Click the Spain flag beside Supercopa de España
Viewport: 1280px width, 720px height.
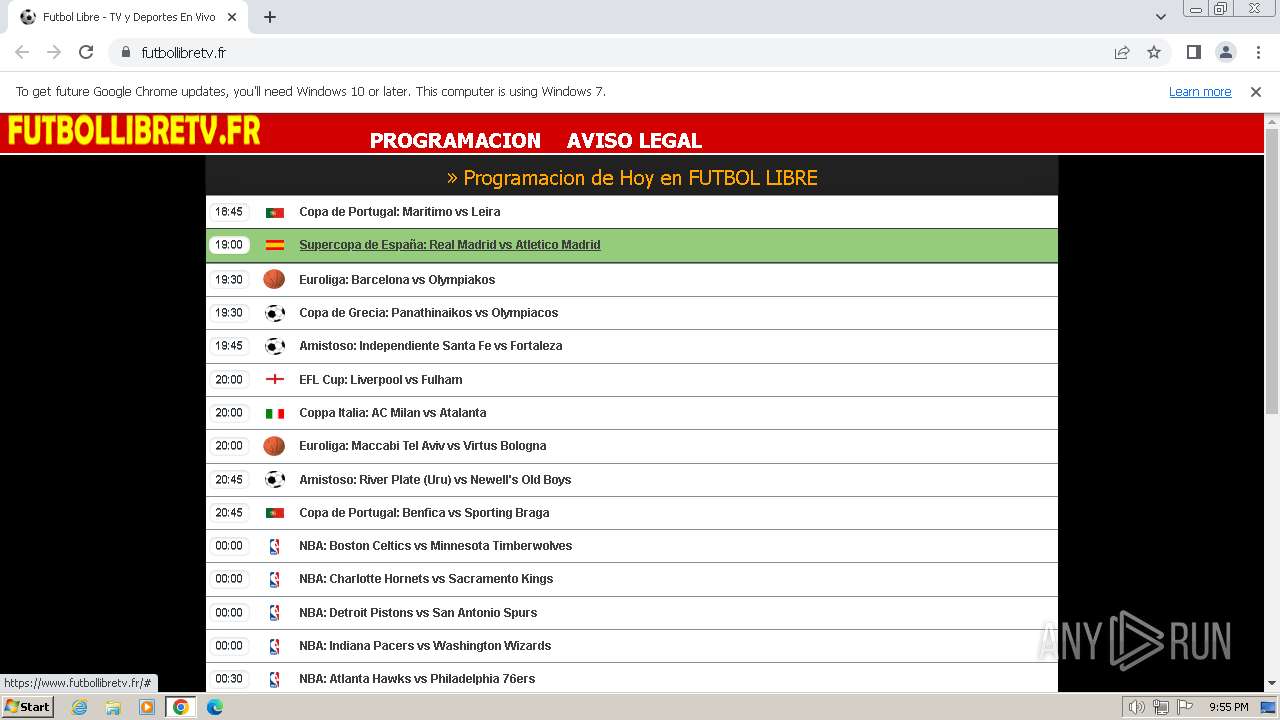(275, 245)
